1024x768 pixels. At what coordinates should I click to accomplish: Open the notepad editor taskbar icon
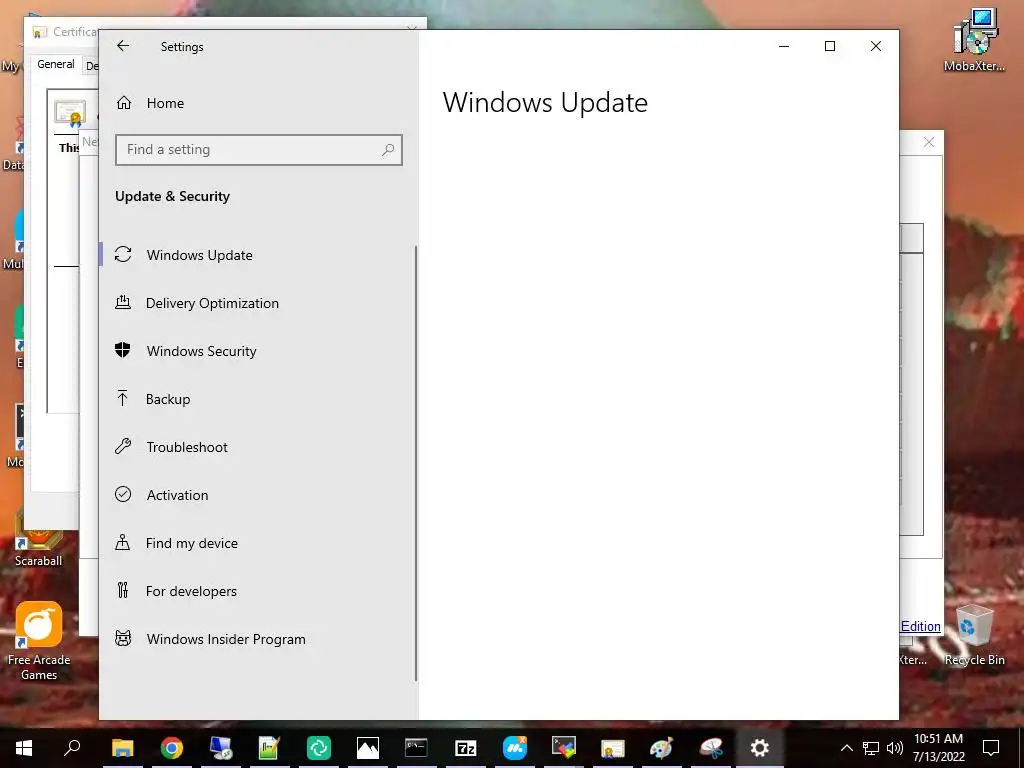[269, 748]
